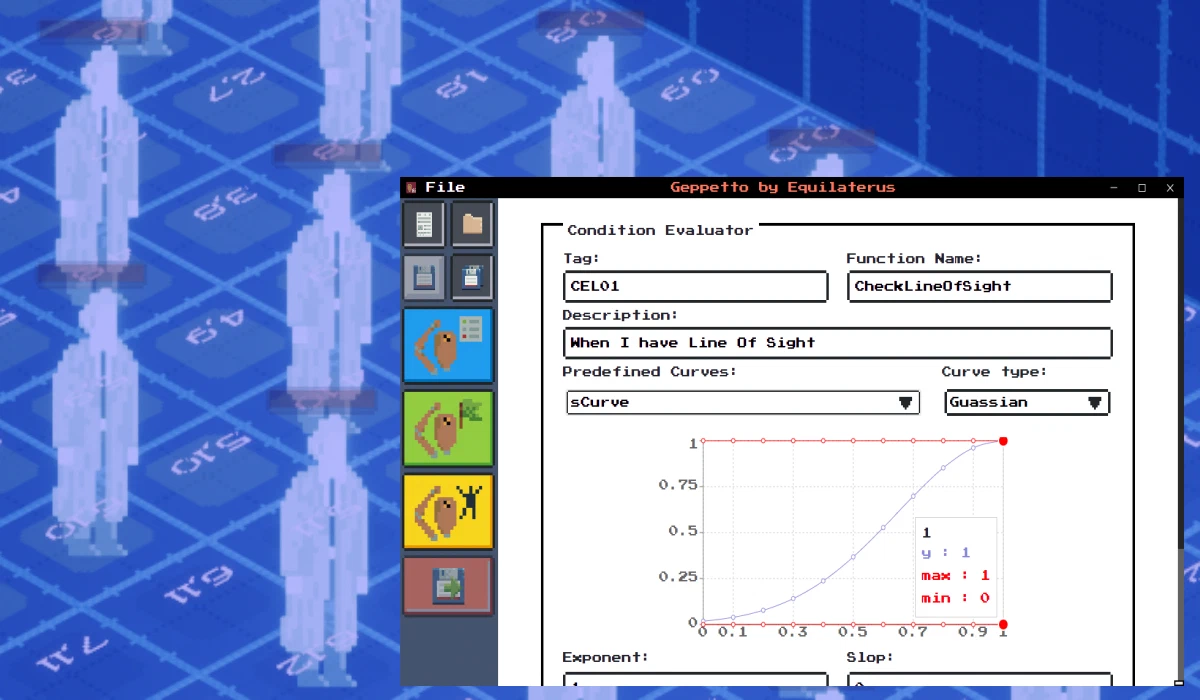Click the 0.5 x-axis label
The width and height of the screenshot is (1200, 700).
pos(853,632)
